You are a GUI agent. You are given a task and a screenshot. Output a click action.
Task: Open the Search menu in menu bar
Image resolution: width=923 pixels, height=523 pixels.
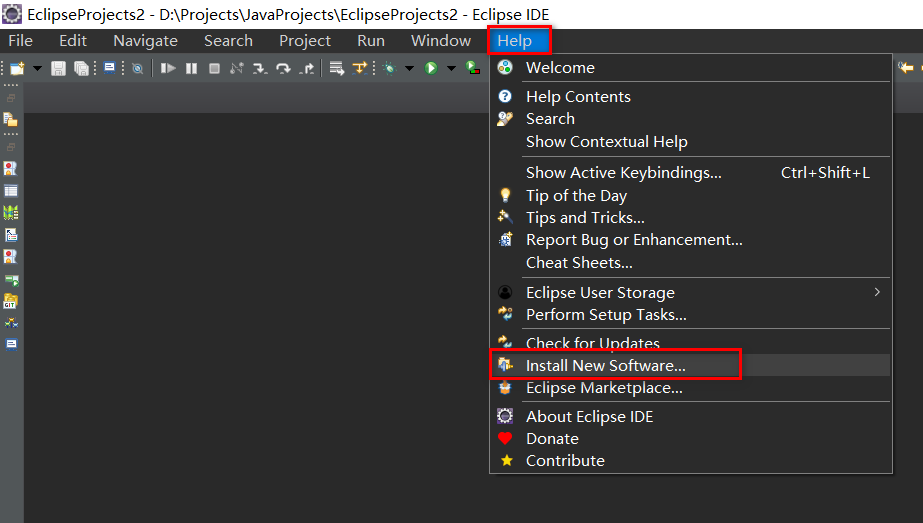(x=228, y=41)
